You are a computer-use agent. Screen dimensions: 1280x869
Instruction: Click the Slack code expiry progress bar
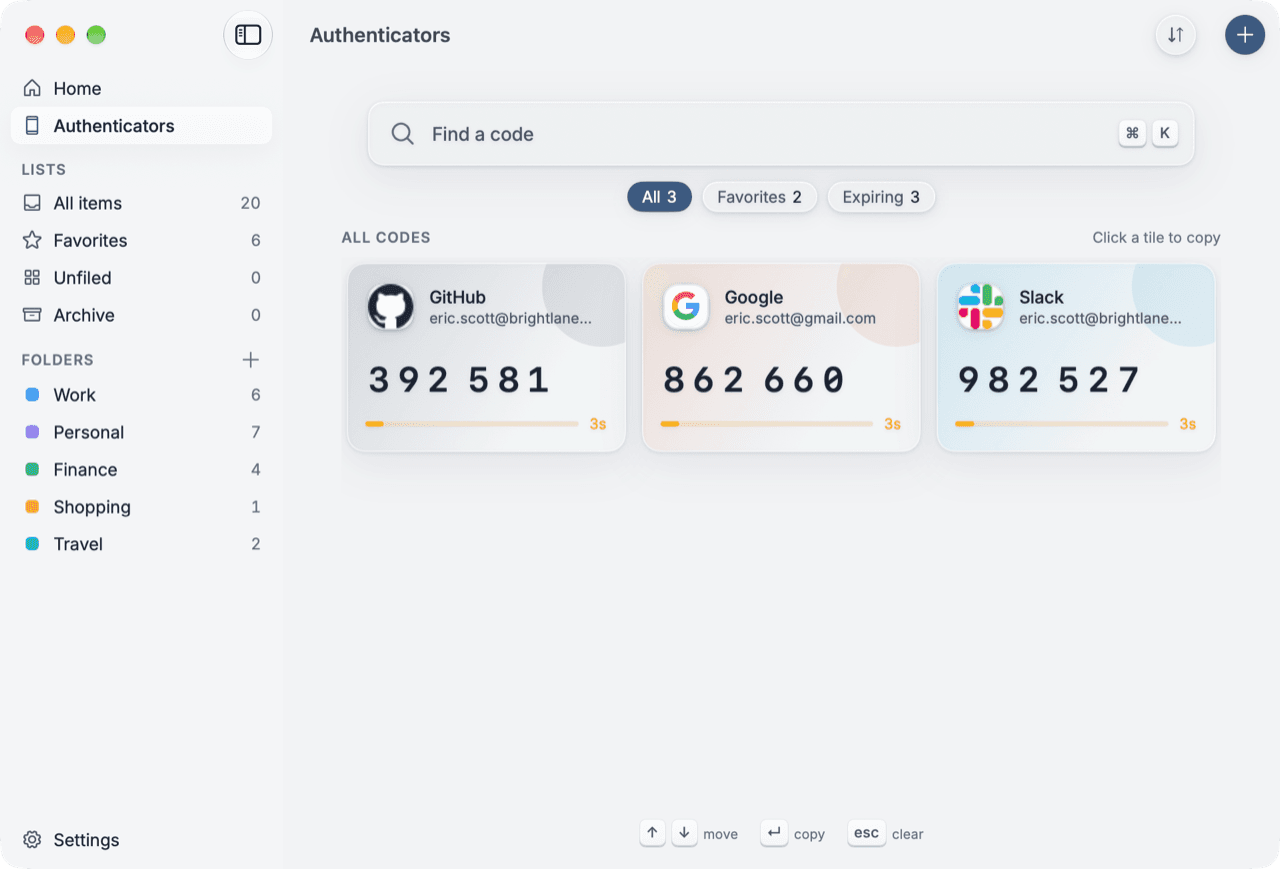point(1062,424)
